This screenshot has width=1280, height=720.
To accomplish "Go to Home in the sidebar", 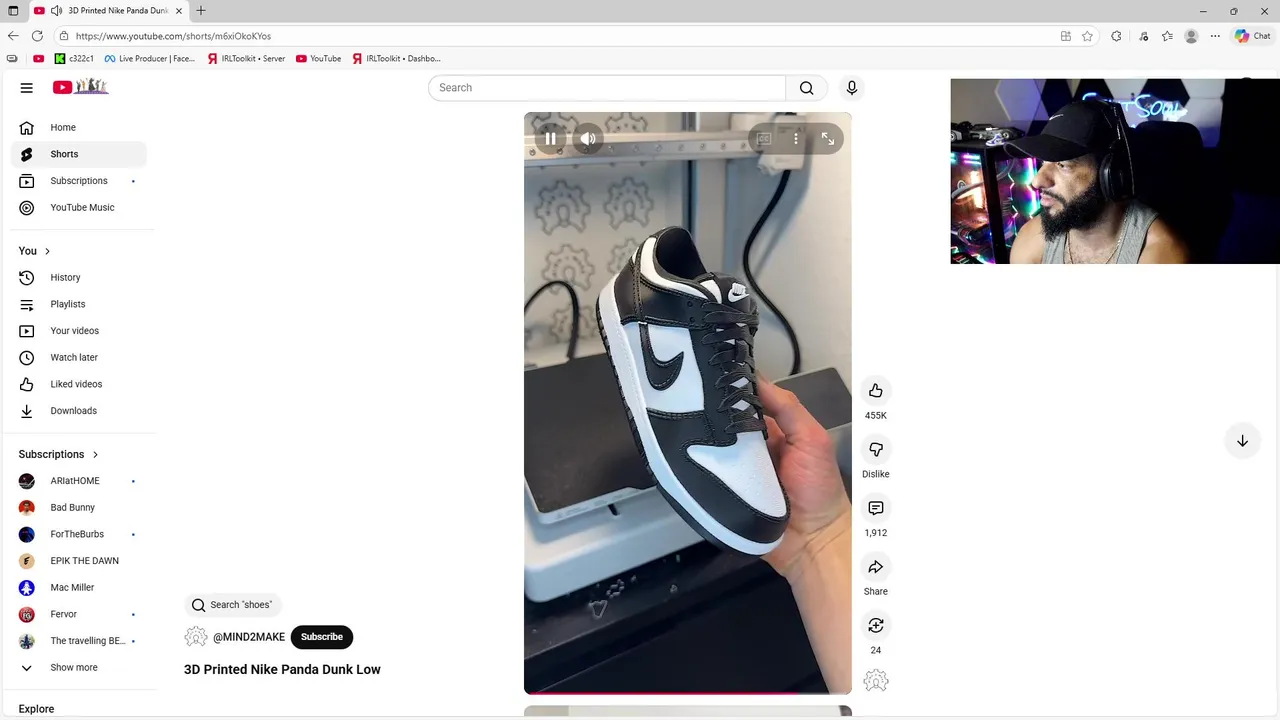I will pyautogui.click(x=79, y=128).
